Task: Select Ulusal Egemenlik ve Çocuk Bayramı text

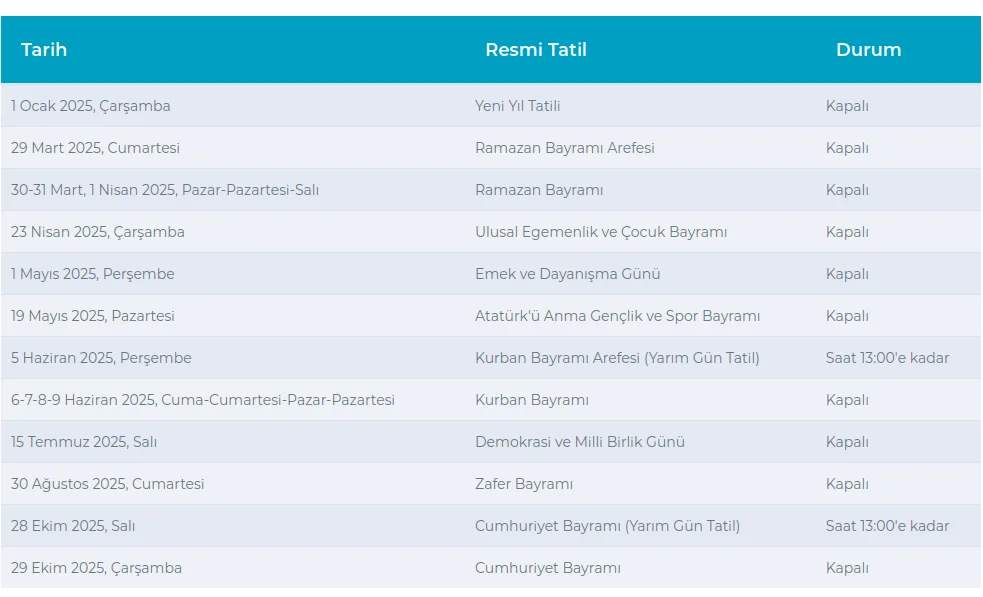Action: (600, 232)
